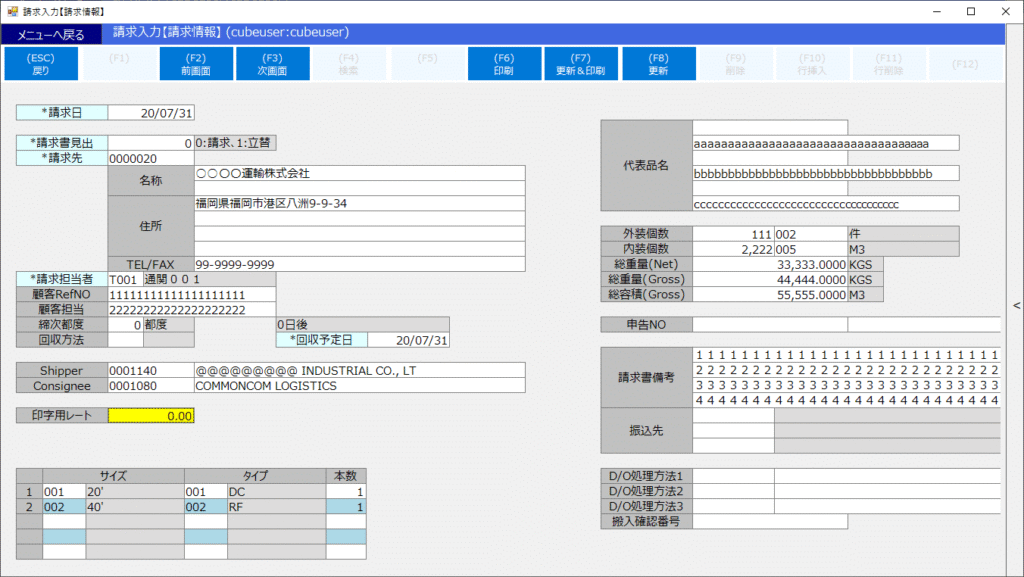Select the F7 更新&印刷 button
The height and width of the screenshot is (577, 1024).
coord(581,64)
